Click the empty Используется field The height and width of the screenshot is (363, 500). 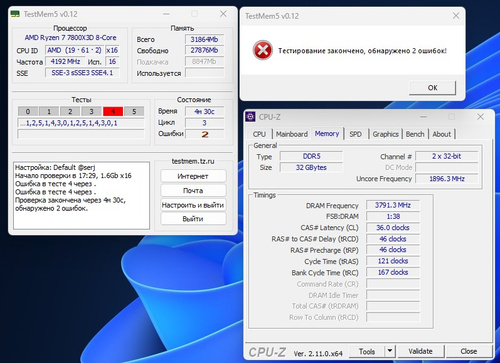click(x=204, y=73)
